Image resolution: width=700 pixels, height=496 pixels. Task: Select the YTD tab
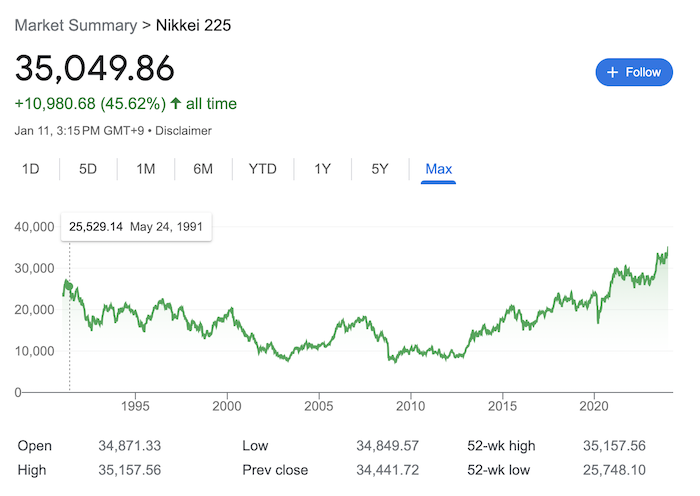point(262,169)
